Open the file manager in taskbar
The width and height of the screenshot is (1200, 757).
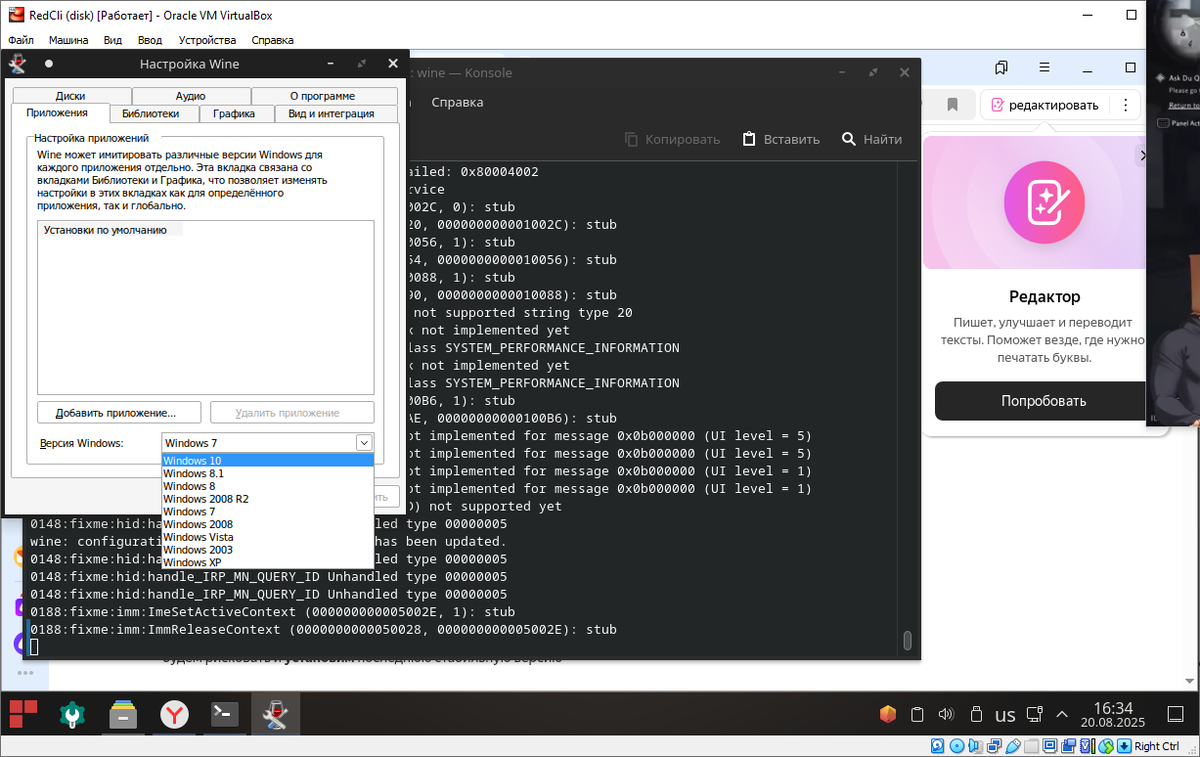[123, 714]
